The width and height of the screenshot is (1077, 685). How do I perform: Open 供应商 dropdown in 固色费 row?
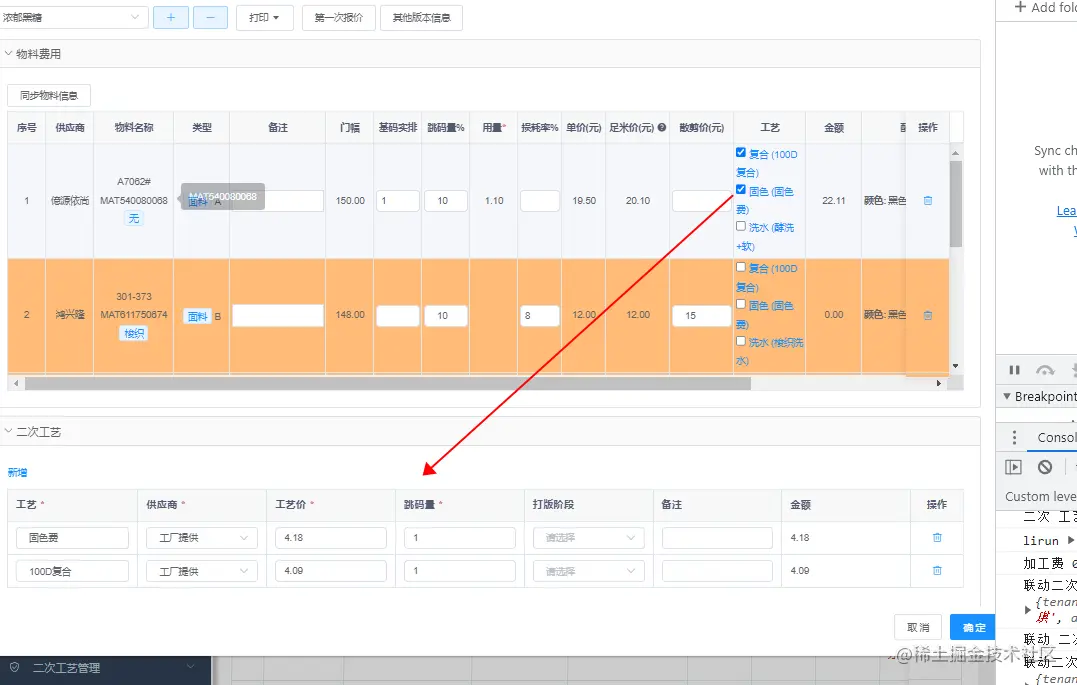202,538
